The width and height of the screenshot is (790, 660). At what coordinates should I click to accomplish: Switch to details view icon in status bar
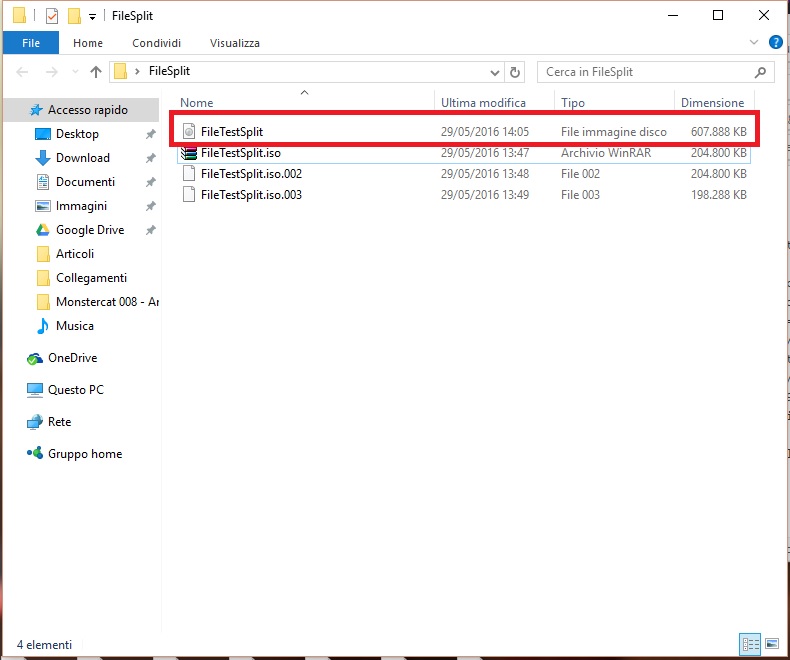(x=750, y=644)
